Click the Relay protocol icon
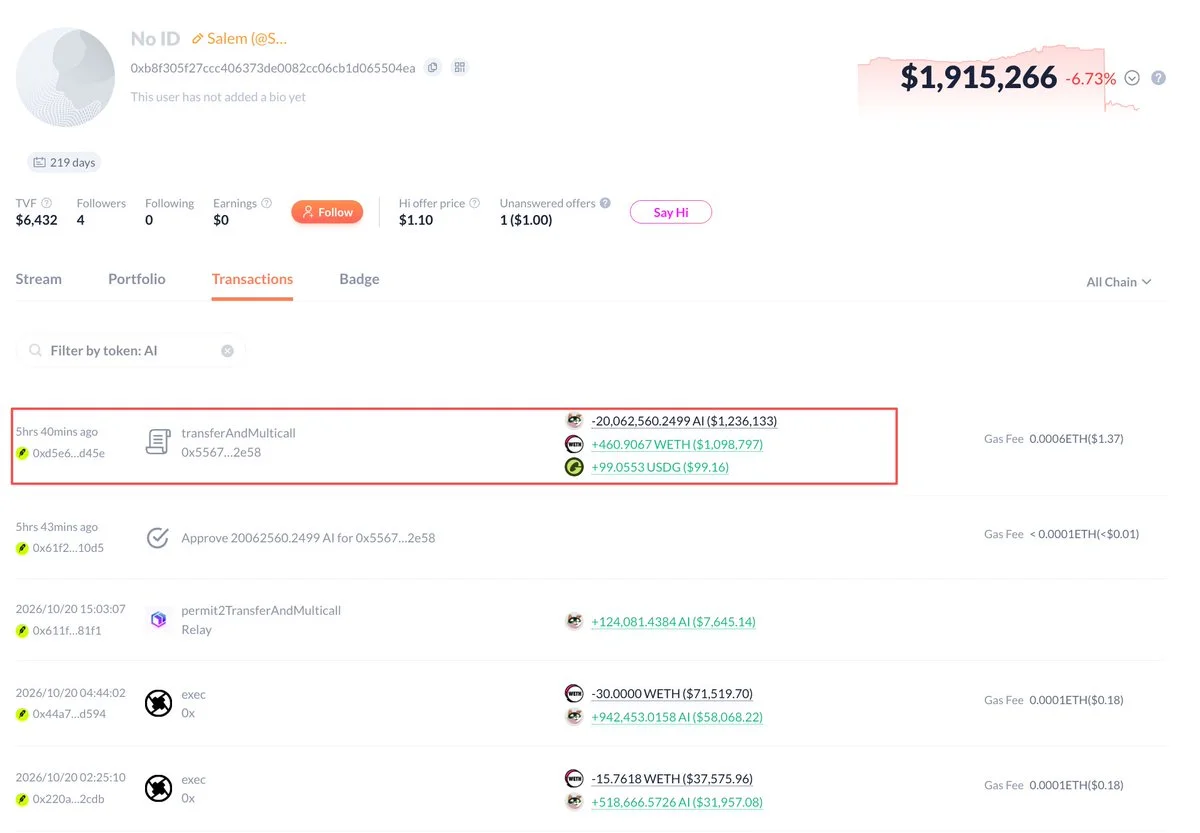The image size is (1200, 833). point(158,620)
